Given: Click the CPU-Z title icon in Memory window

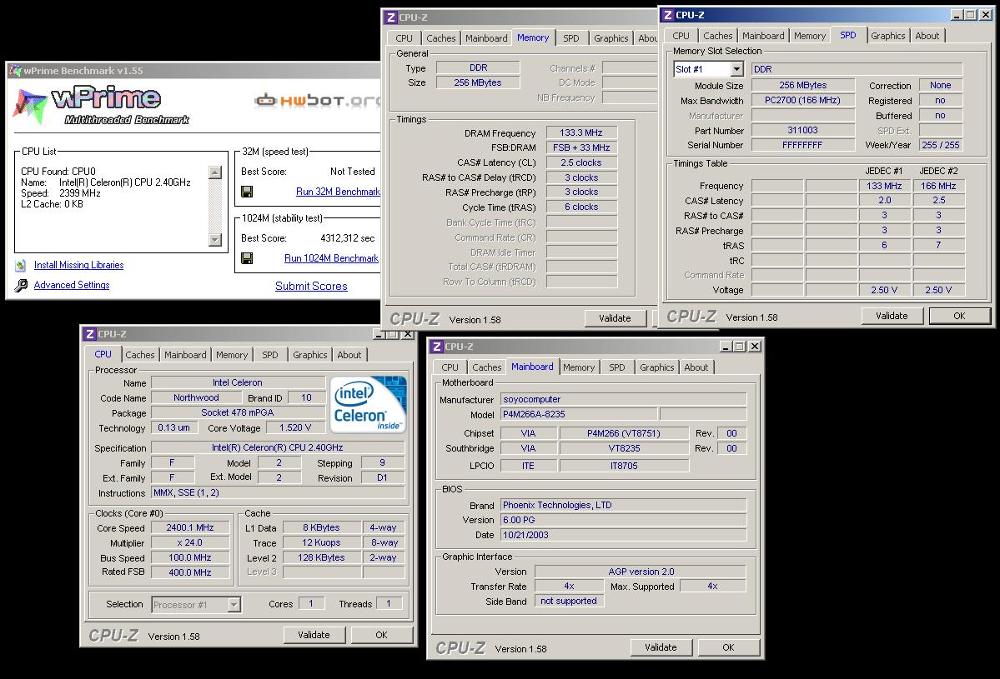Looking at the screenshot, I should pos(391,17).
